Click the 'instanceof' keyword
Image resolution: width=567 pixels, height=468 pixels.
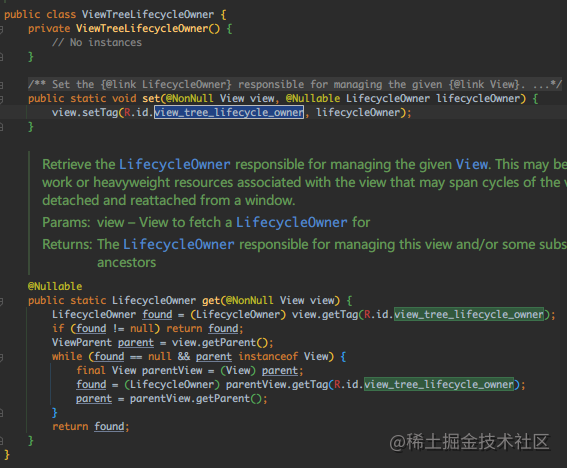point(268,357)
